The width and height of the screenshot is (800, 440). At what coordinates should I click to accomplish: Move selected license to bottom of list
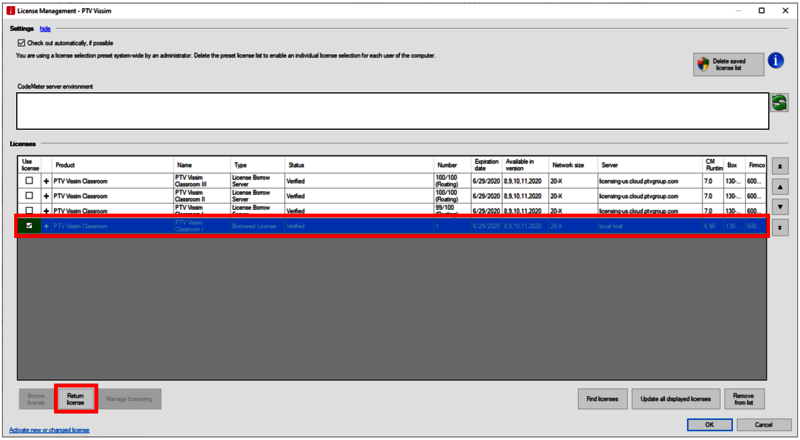tap(781, 227)
